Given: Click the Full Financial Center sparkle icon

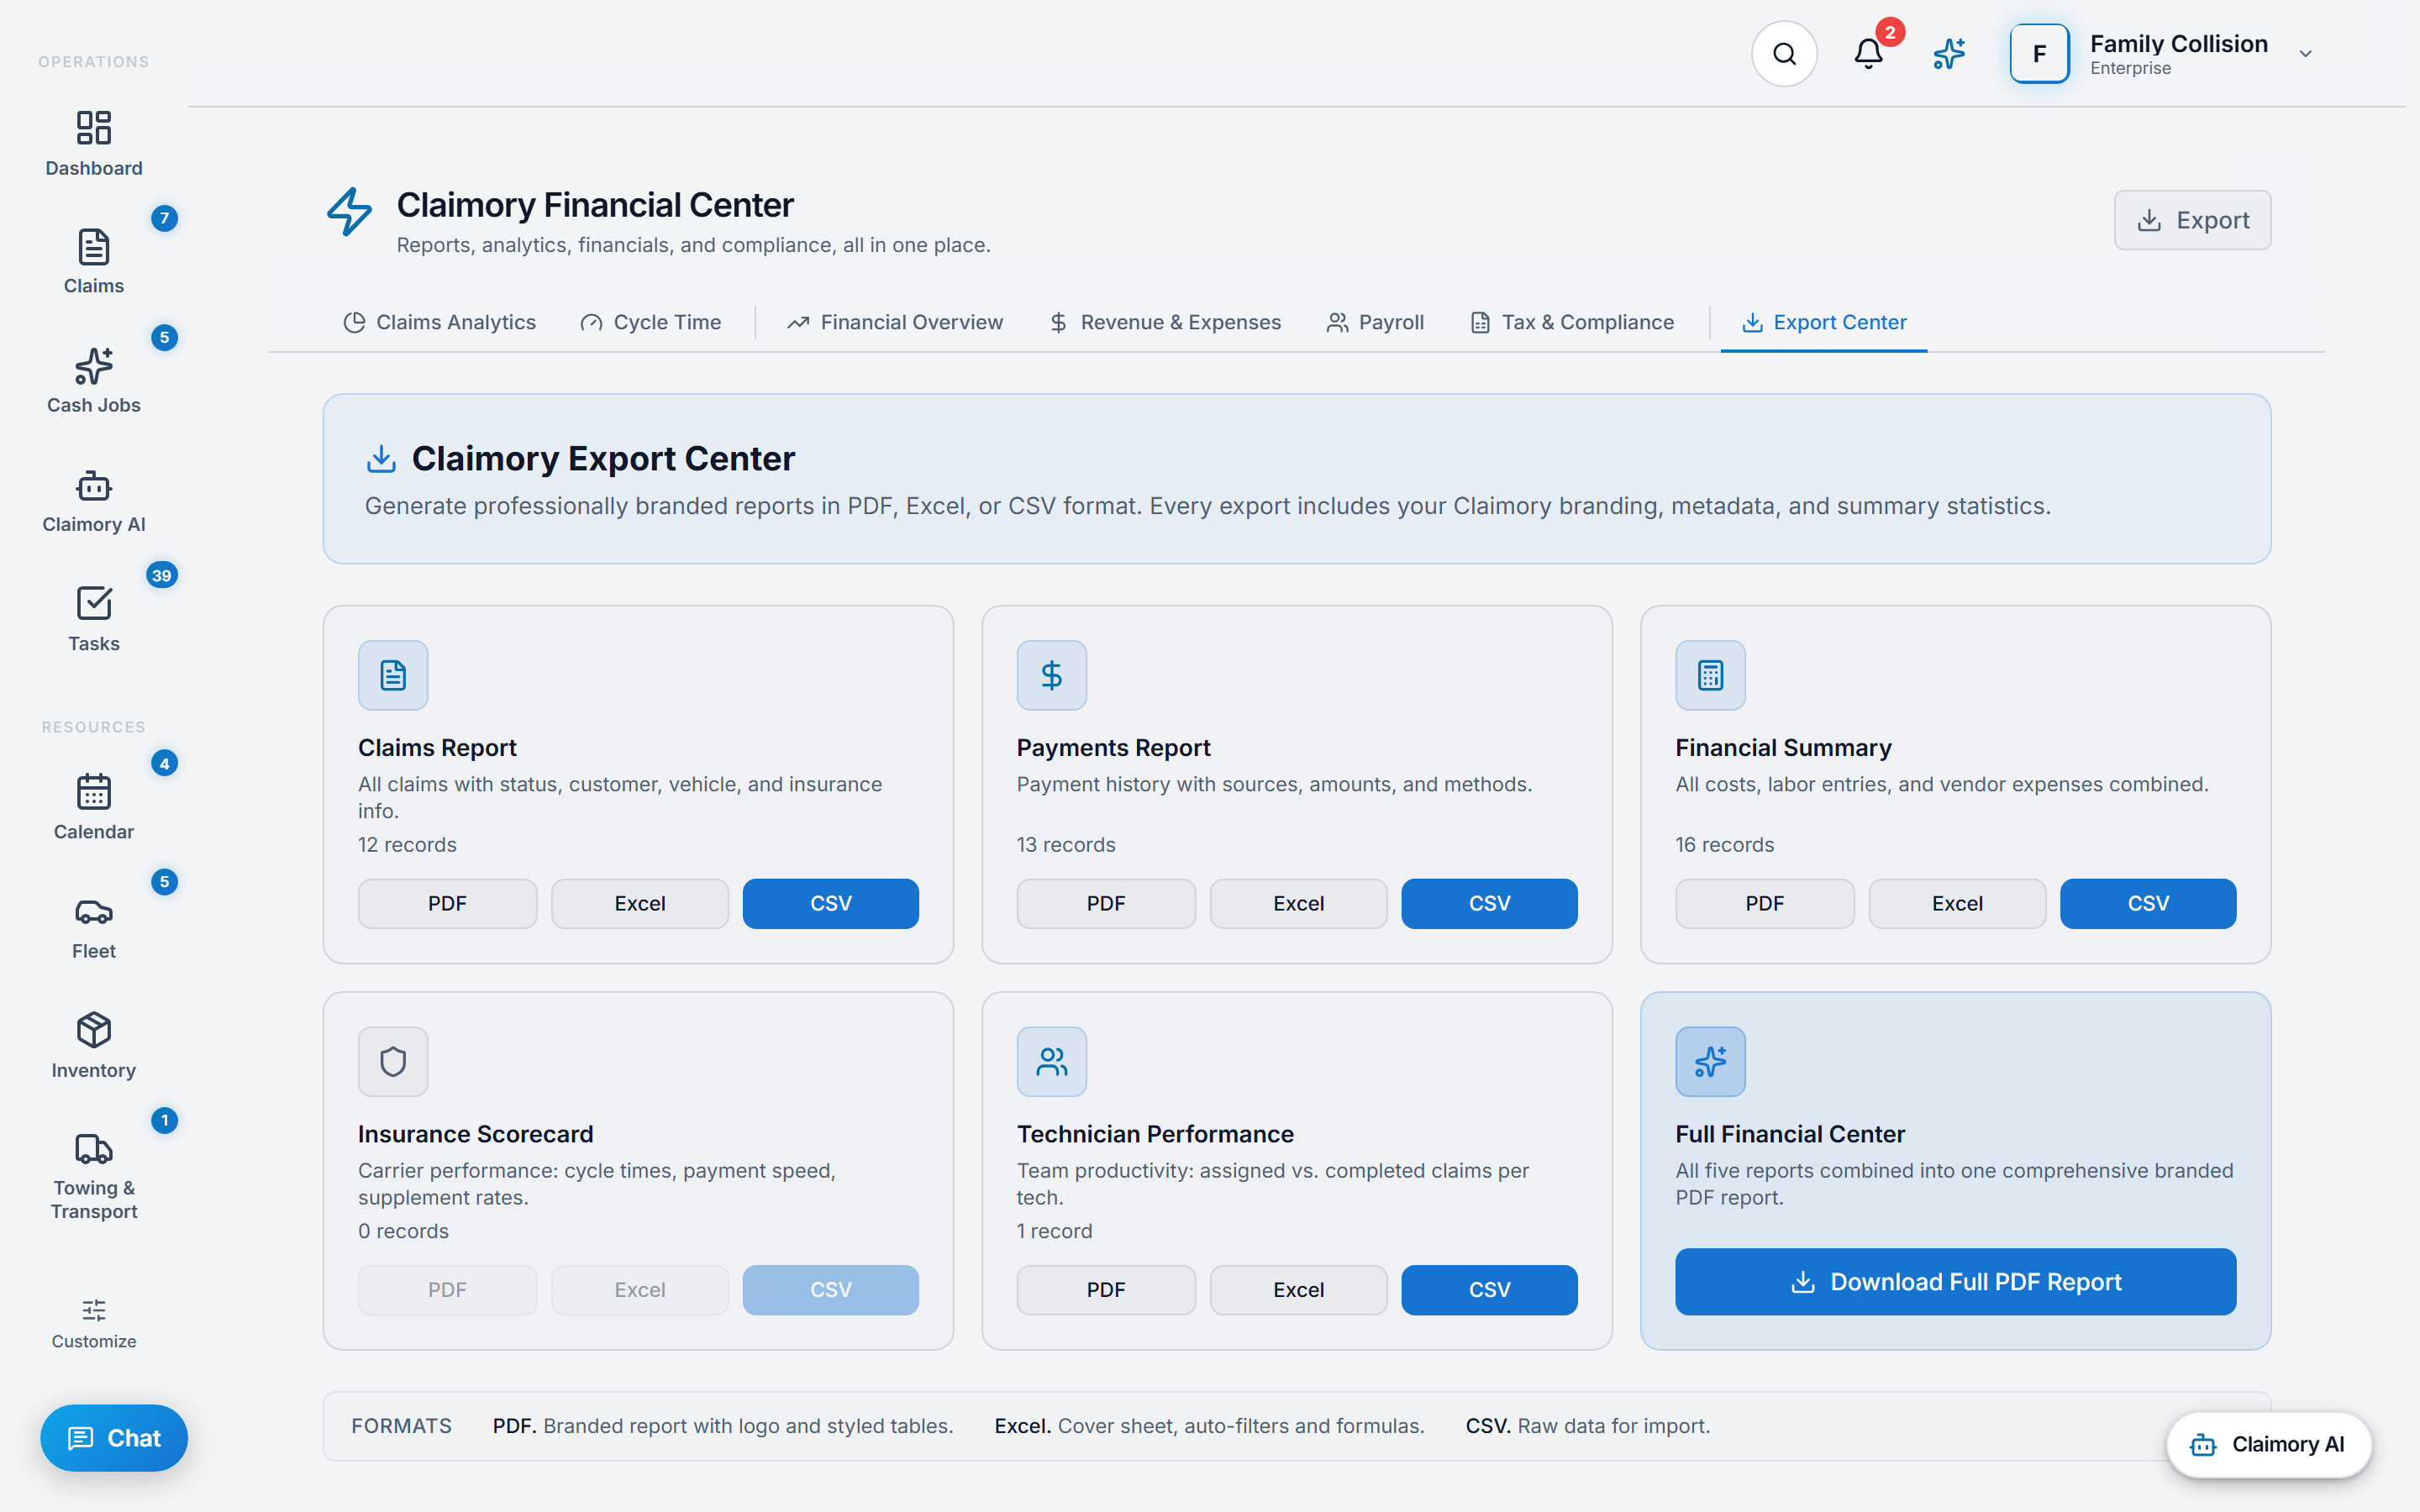Looking at the screenshot, I should (1710, 1061).
